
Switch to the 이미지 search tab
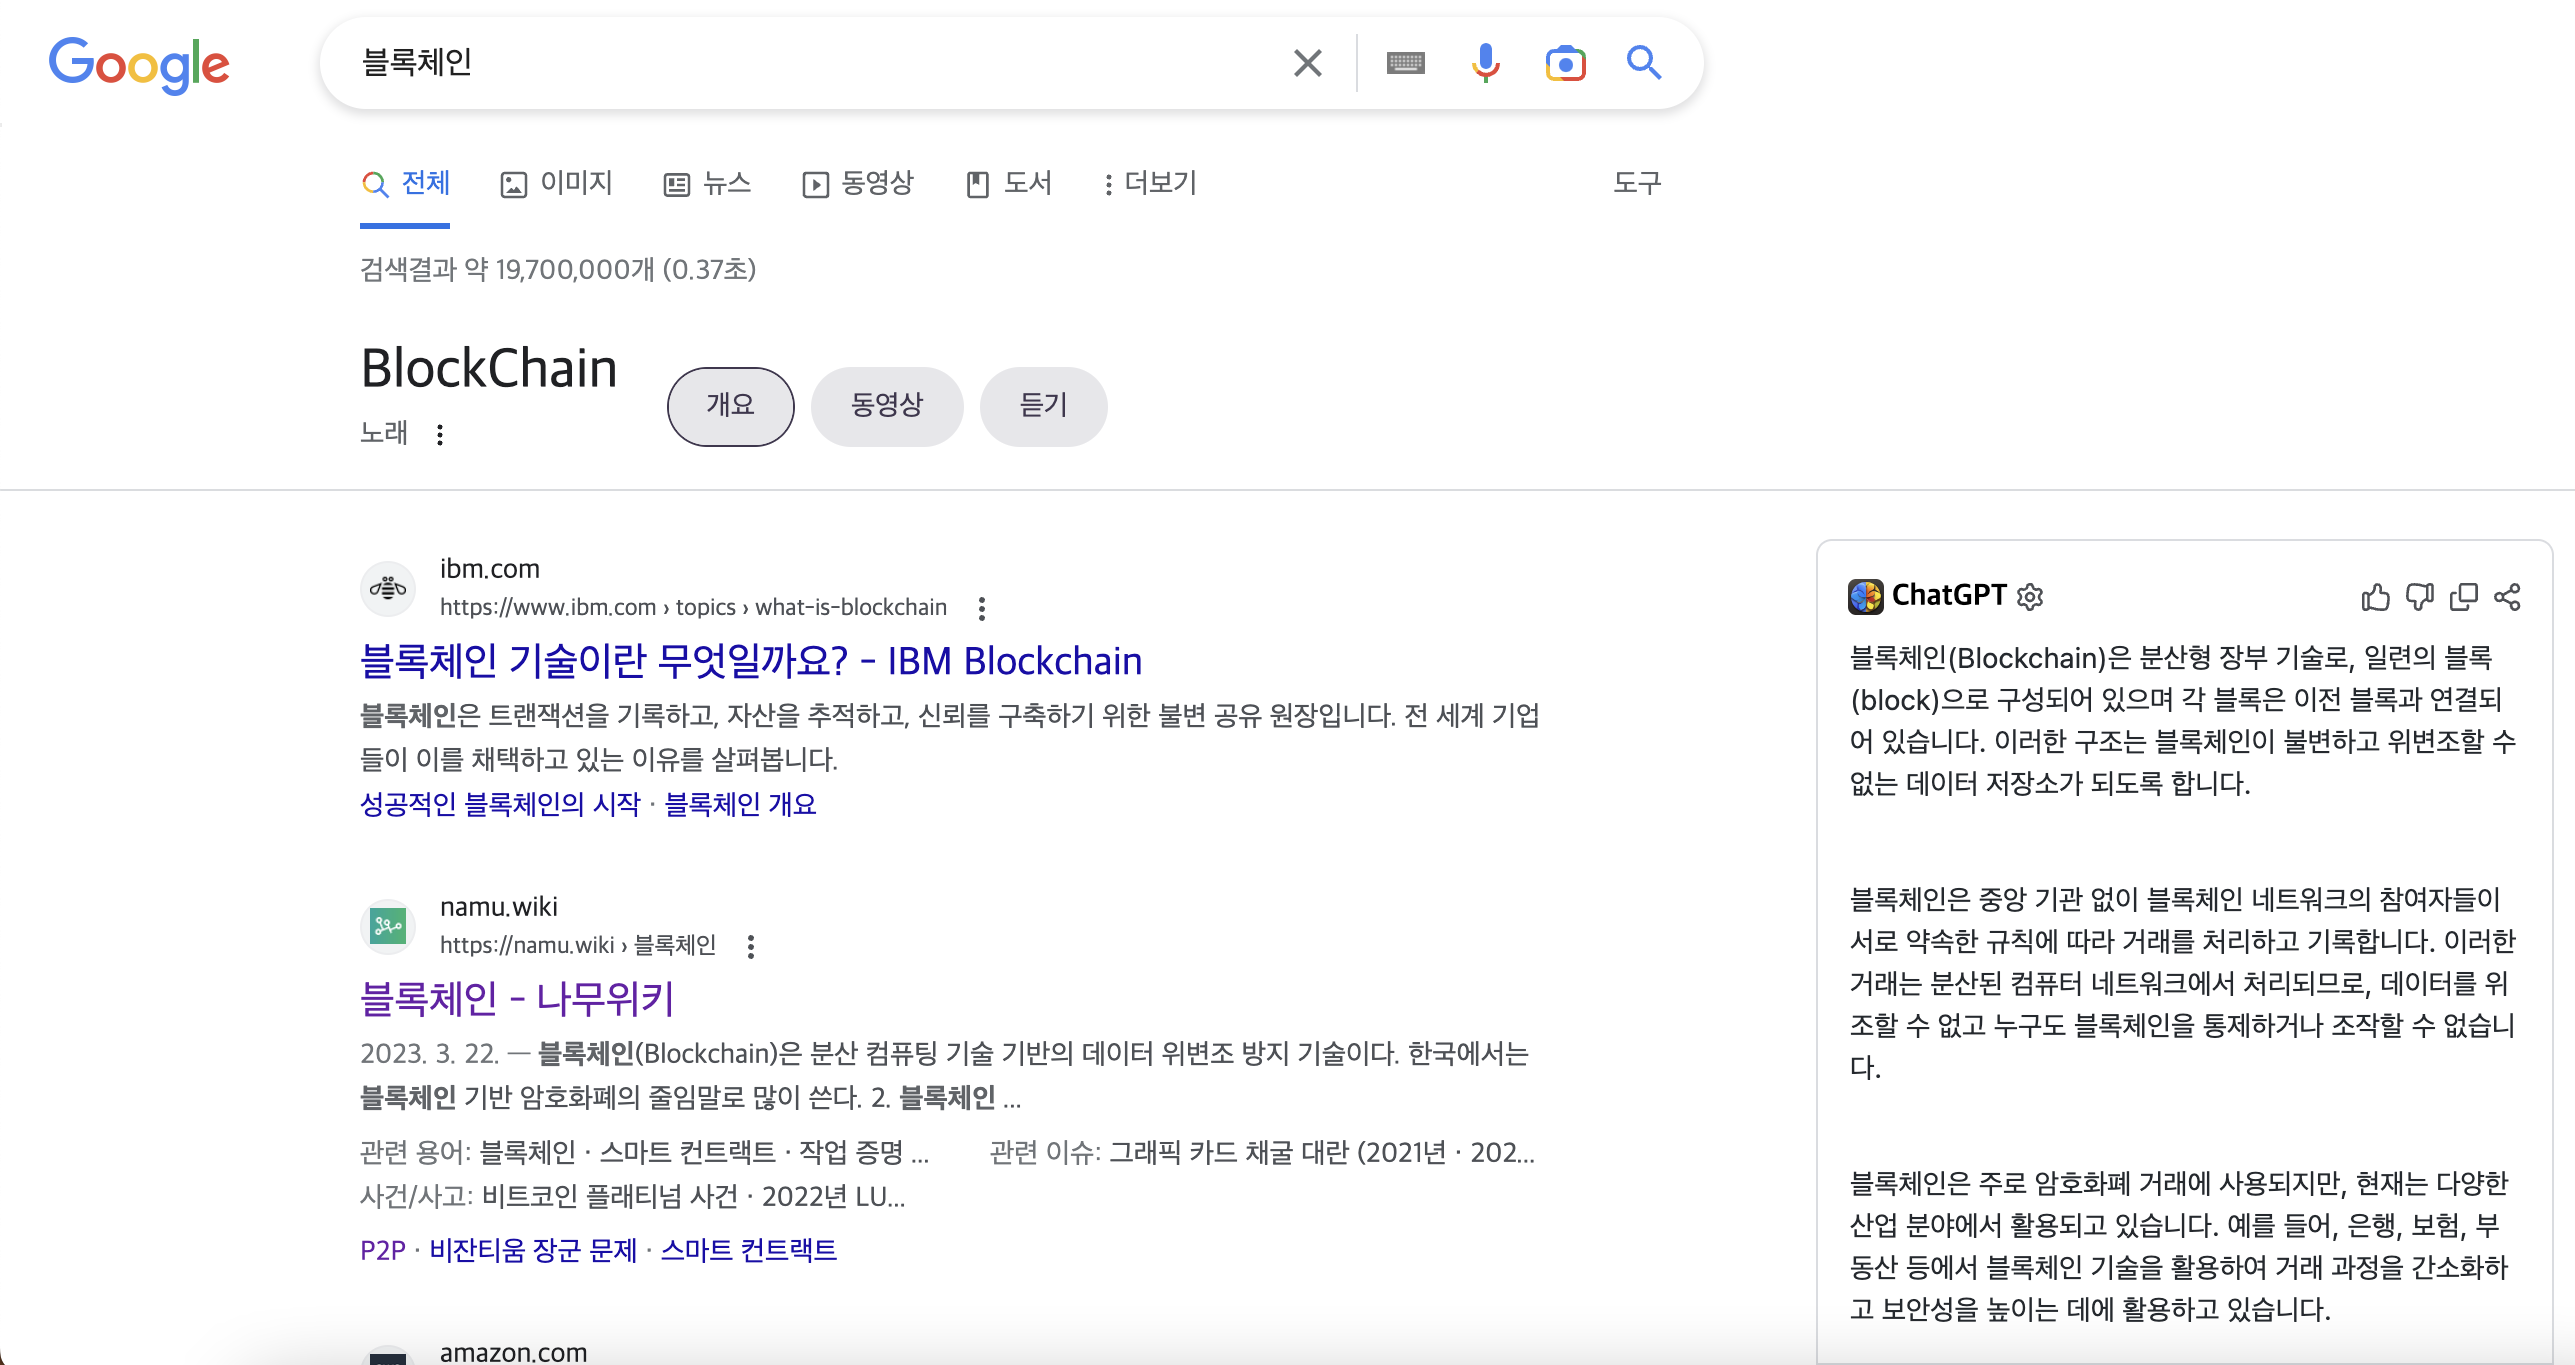(x=556, y=184)
